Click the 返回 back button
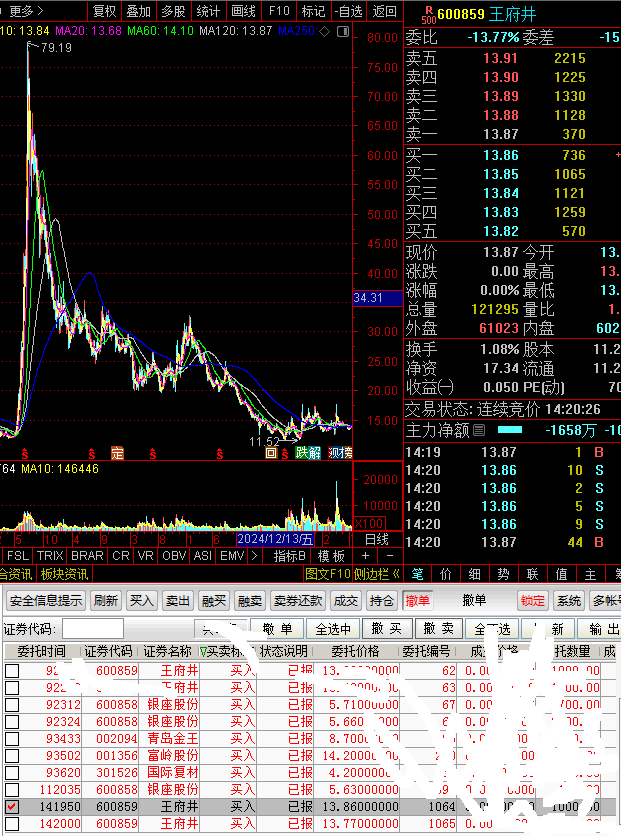The width and height of the screenshot is (621, 836). pyautogui.click(x=384, y=11)
